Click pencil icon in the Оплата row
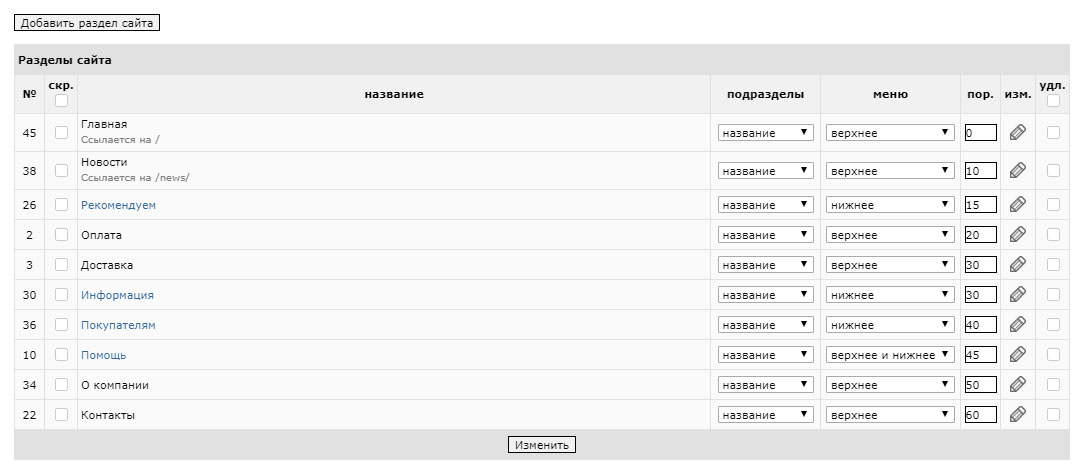Viewport: 1084px width, 474px height. click(x=1017, y=234)
